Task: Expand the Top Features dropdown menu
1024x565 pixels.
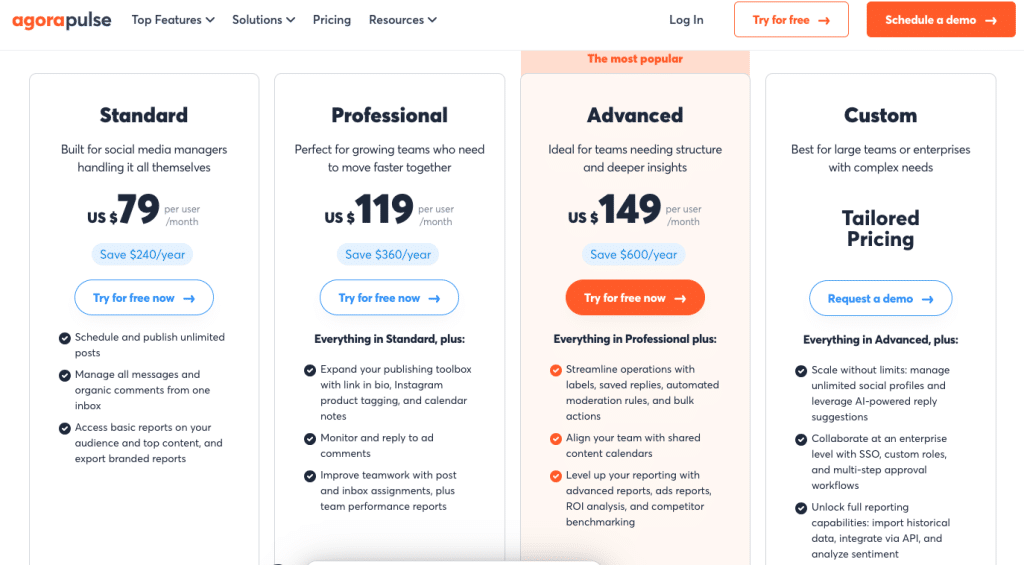Action: pos(173,20)
